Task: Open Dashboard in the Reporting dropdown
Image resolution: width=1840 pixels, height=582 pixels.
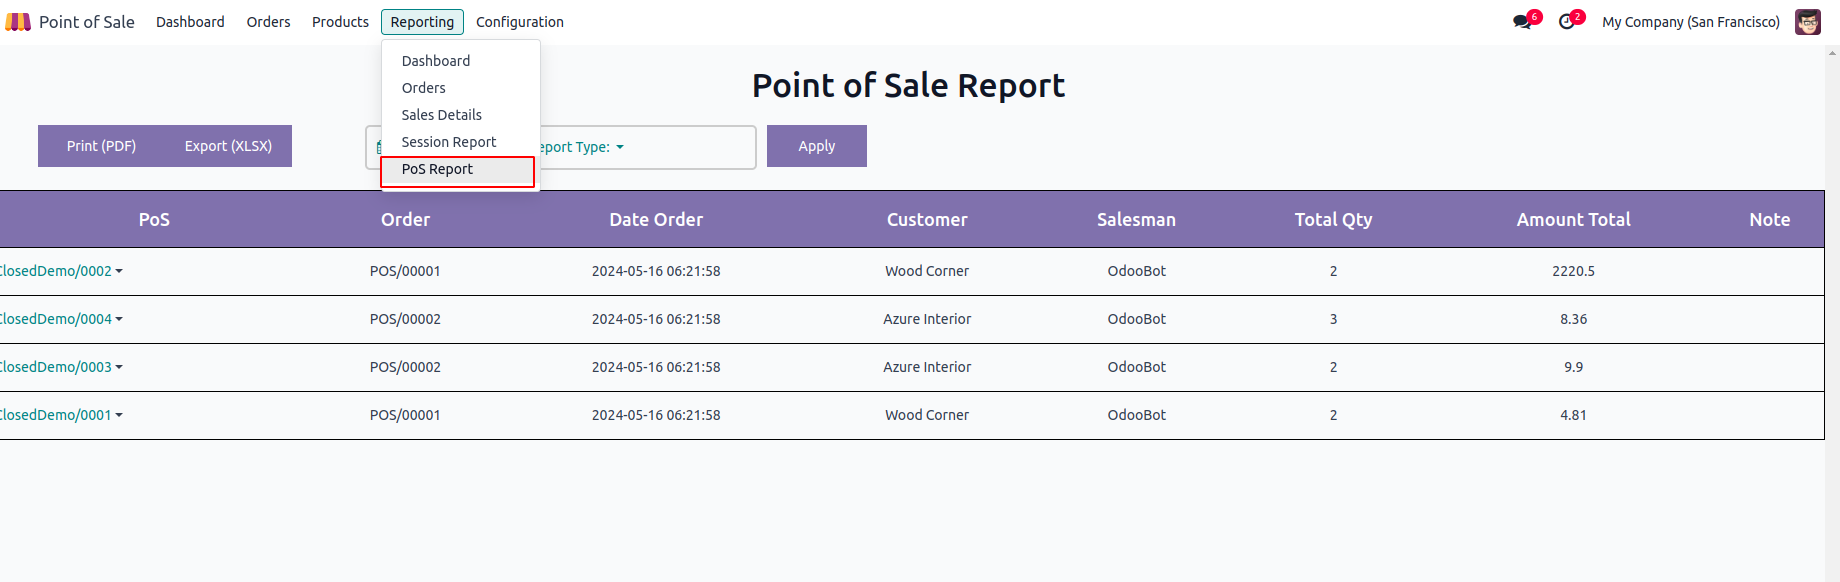Action: (435, 61)
